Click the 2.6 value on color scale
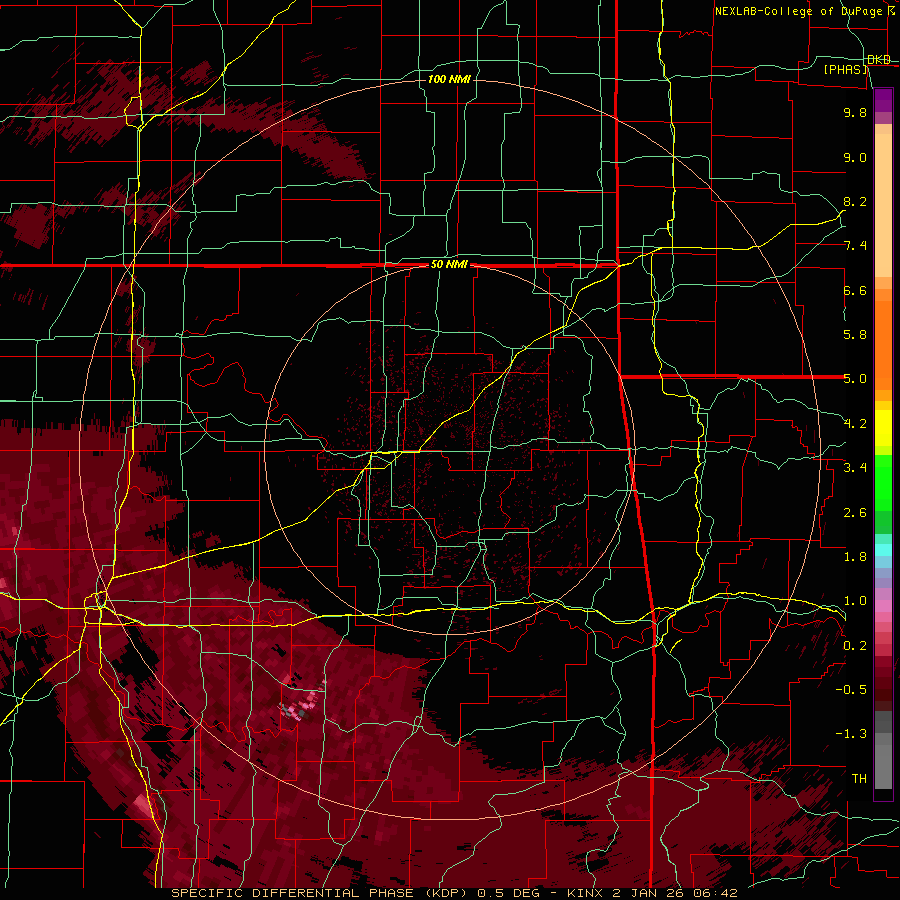This screenshot has height=900, width=900. [x=855, y=513]
